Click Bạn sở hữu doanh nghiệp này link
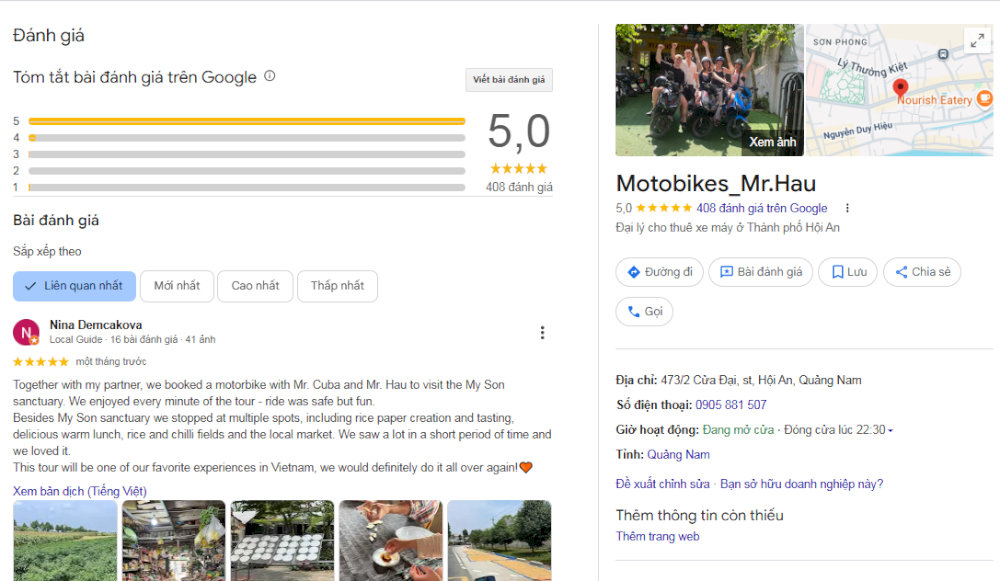This screenshot has height=581, width=1000. [x=802, y=484]
